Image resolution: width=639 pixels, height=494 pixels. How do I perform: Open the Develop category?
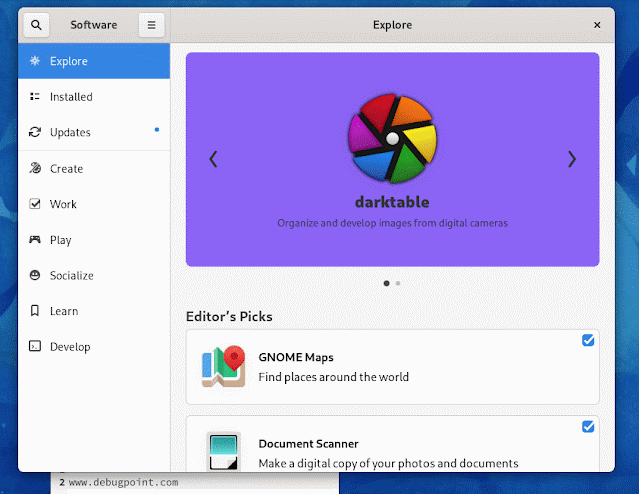click(x=94, y=347)
